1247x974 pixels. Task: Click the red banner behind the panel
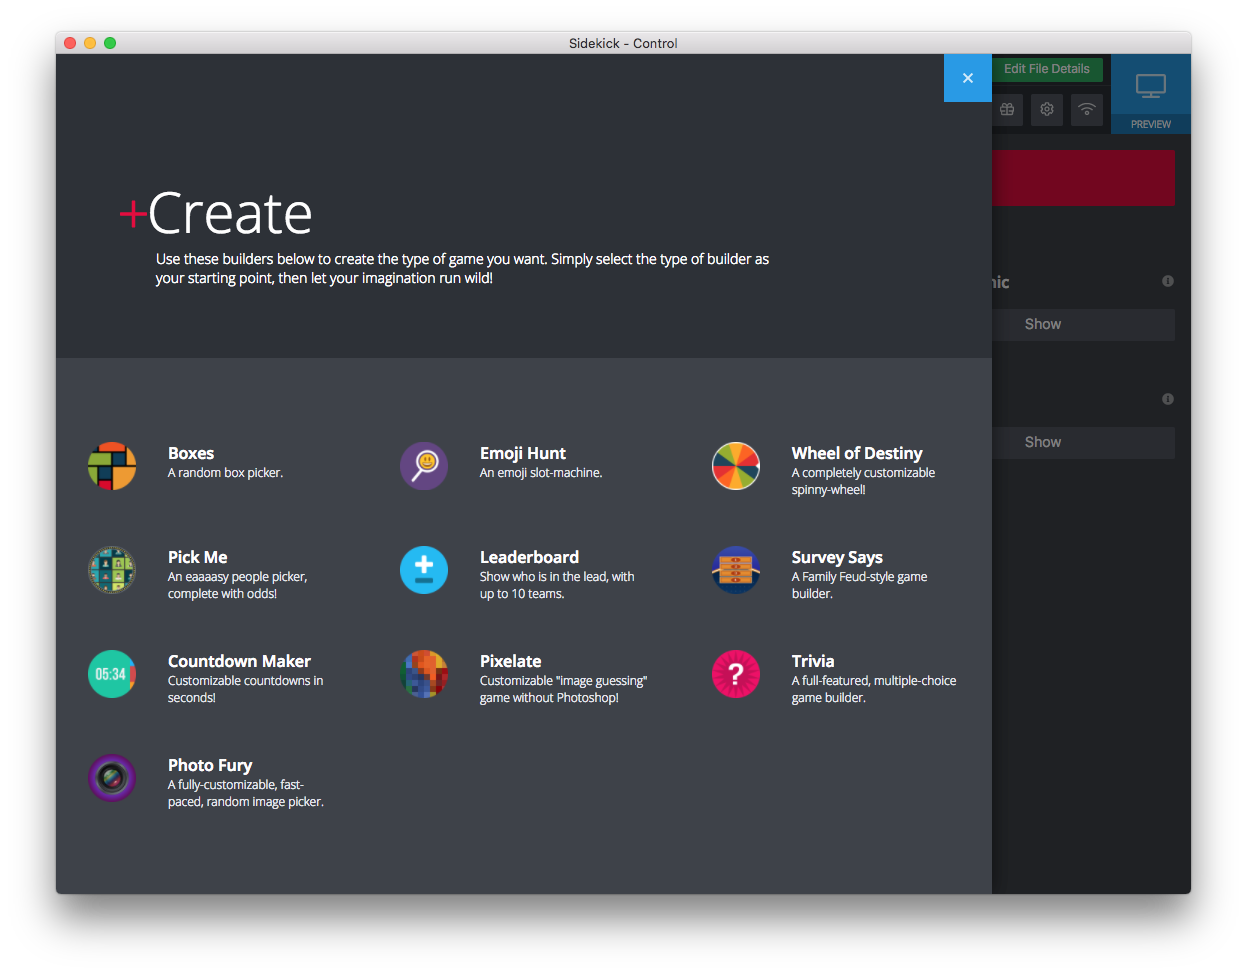click(1083, 178)
